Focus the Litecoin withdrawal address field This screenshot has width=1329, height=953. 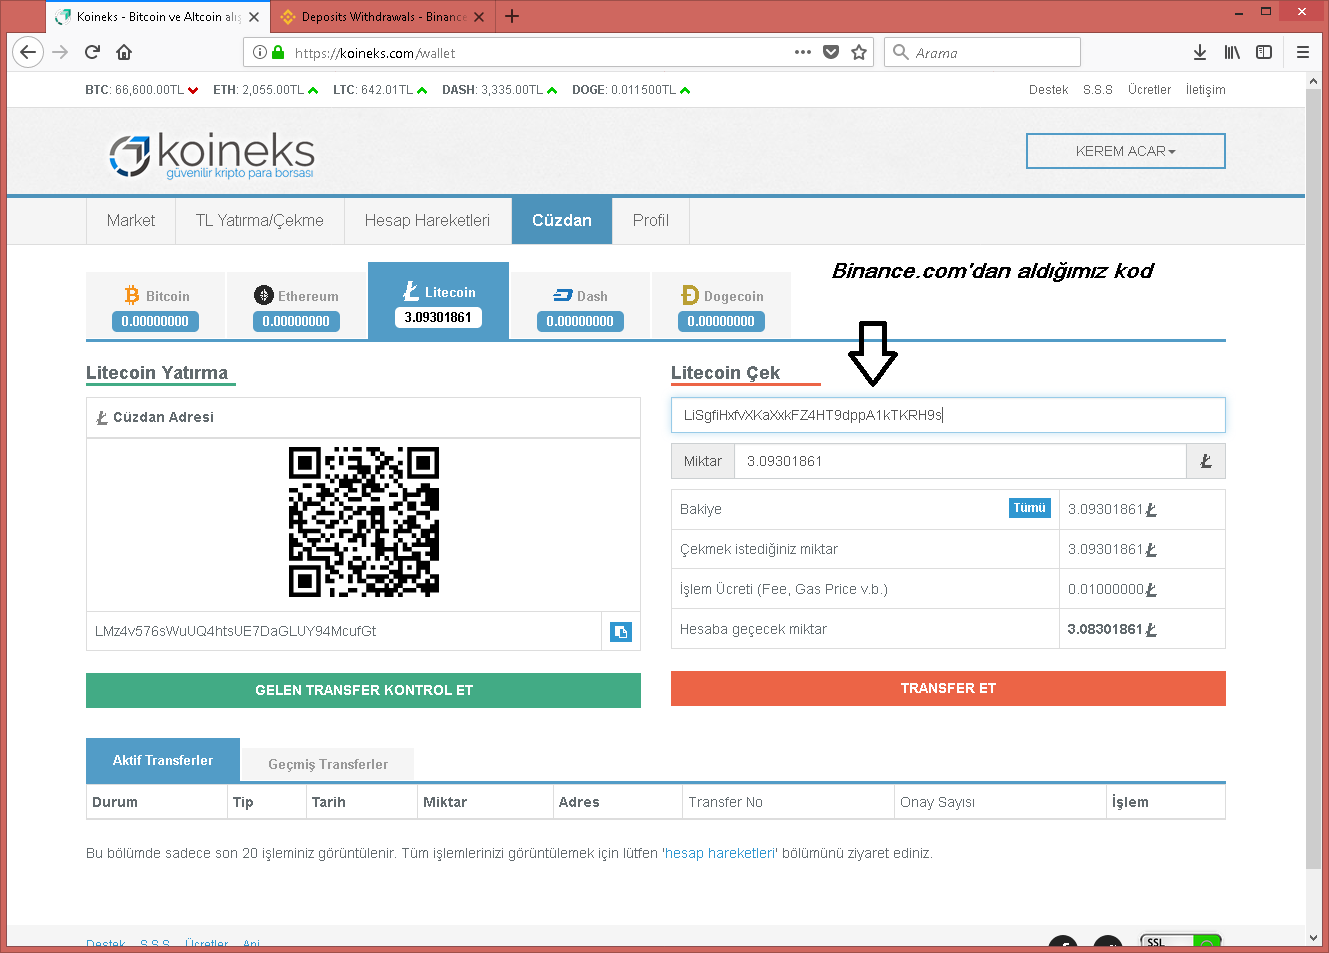point(948,415)
